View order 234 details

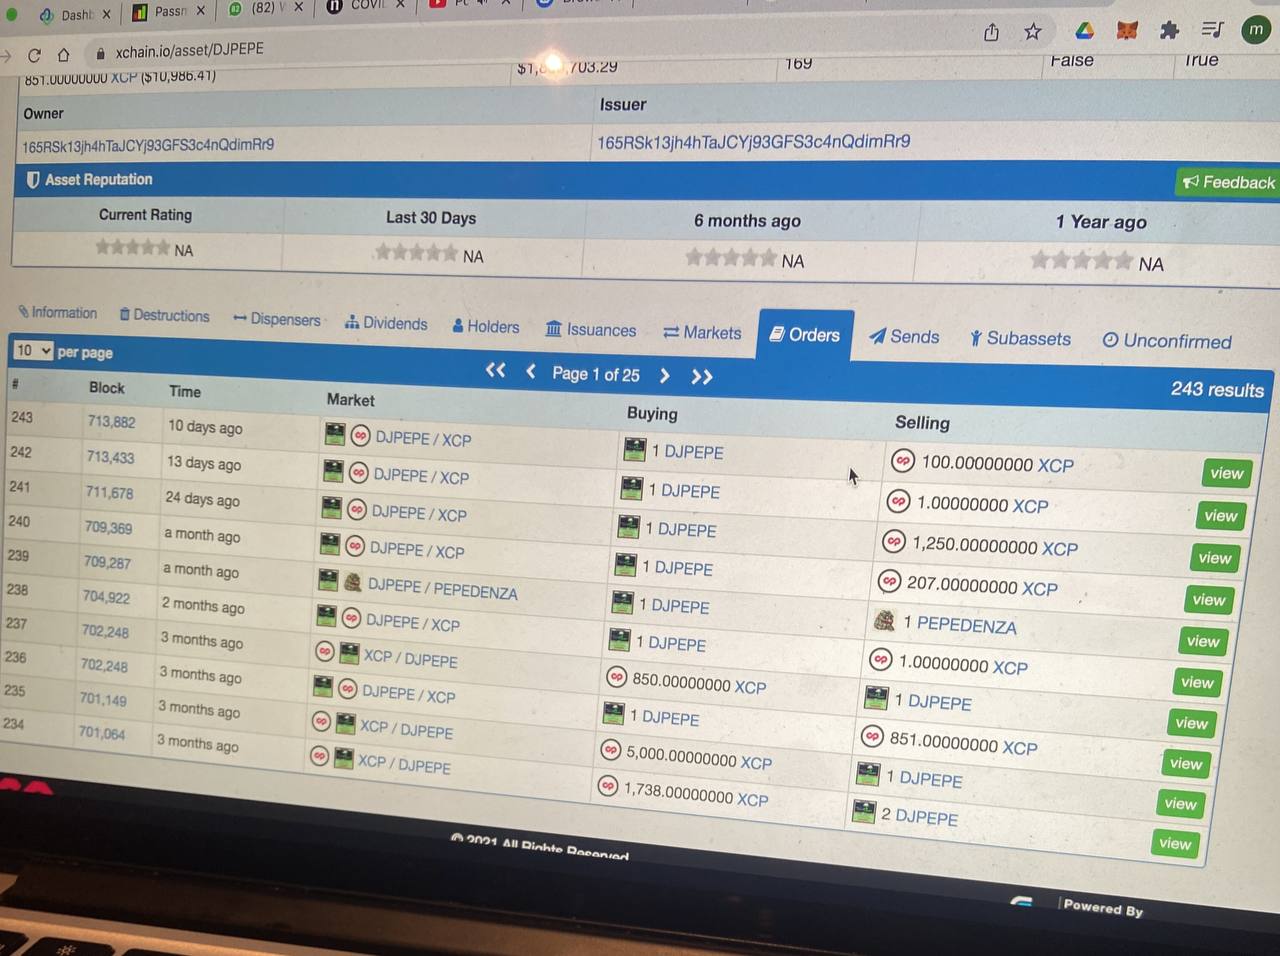[1175, 843]
